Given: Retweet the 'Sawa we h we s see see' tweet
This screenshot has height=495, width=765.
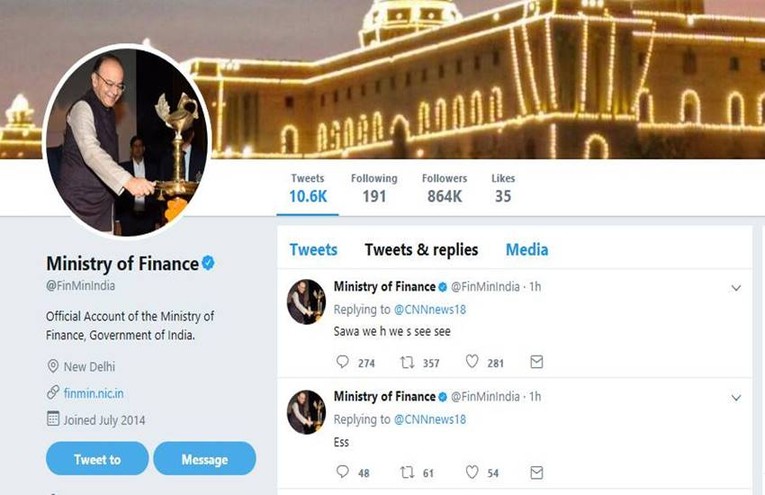Looking at the screenshot, I should coord(407,362).
